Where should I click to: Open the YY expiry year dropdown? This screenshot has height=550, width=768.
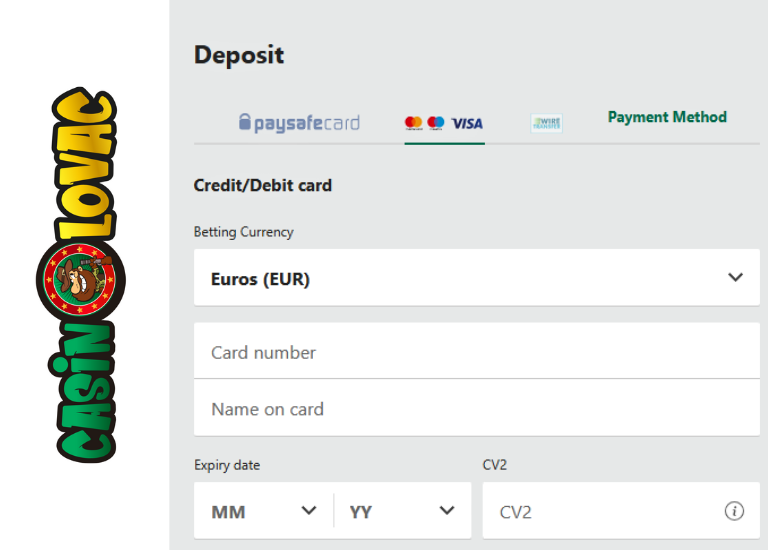[402, 511]
